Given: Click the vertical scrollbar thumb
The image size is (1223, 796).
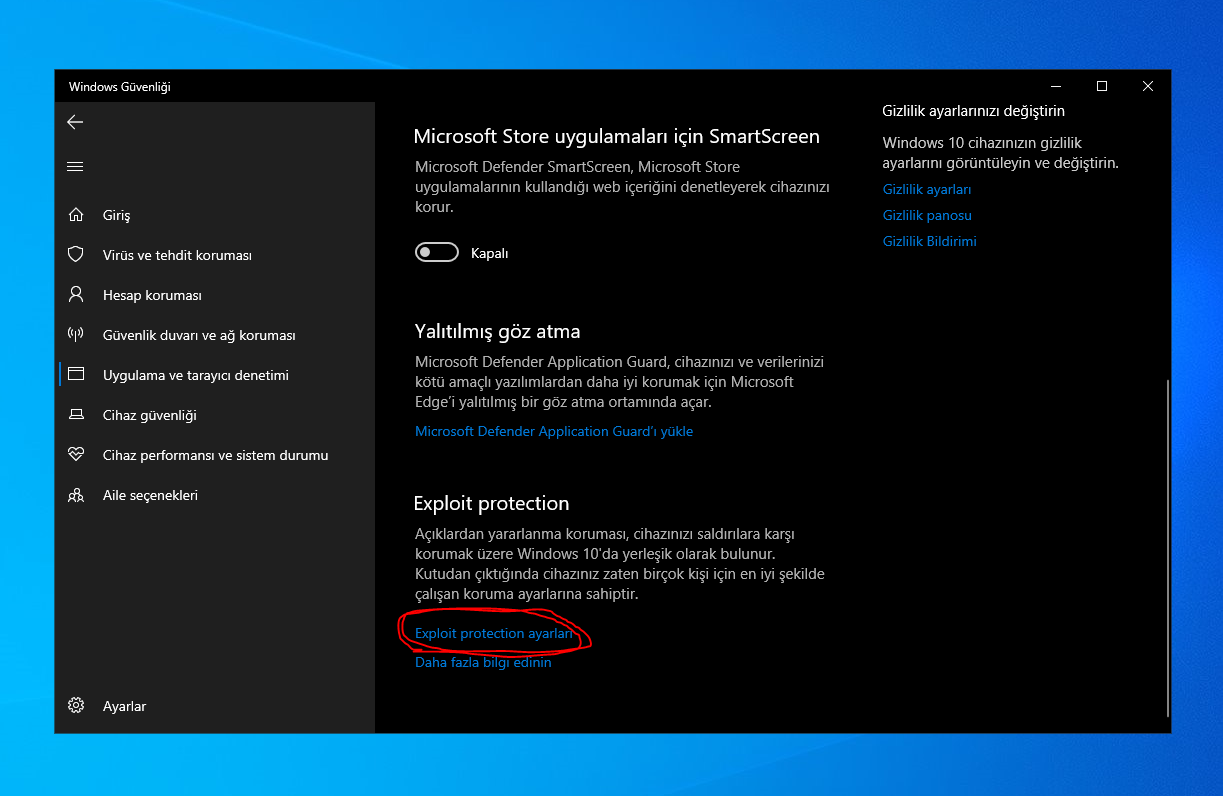Looking at the screenshot, I should pyautogui.click(x=1167, y=548).
